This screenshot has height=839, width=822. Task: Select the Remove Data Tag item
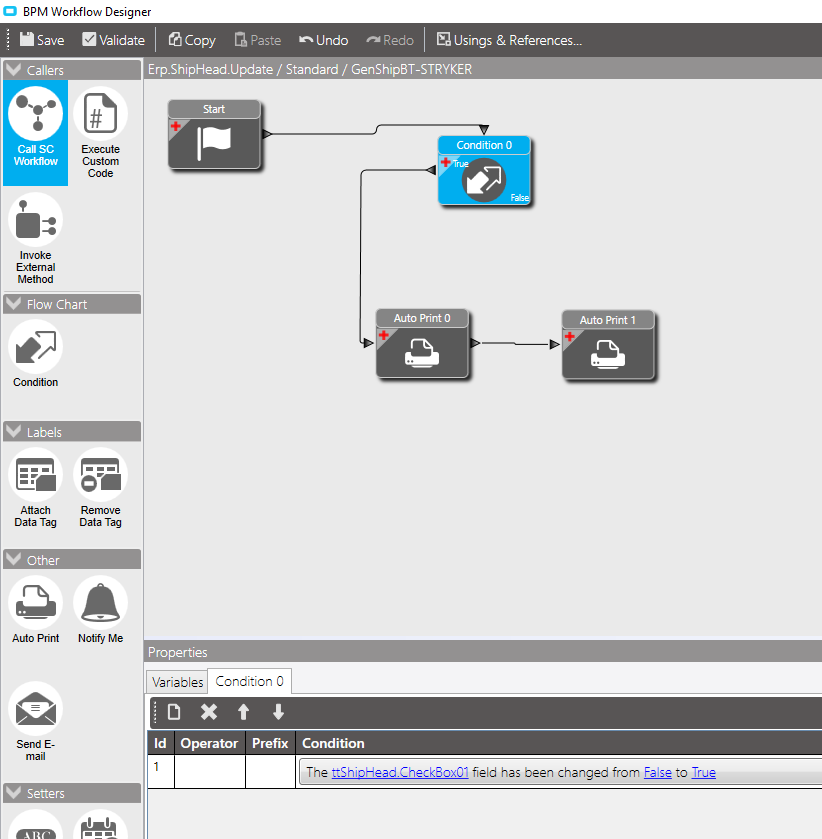tap(101, 488)
